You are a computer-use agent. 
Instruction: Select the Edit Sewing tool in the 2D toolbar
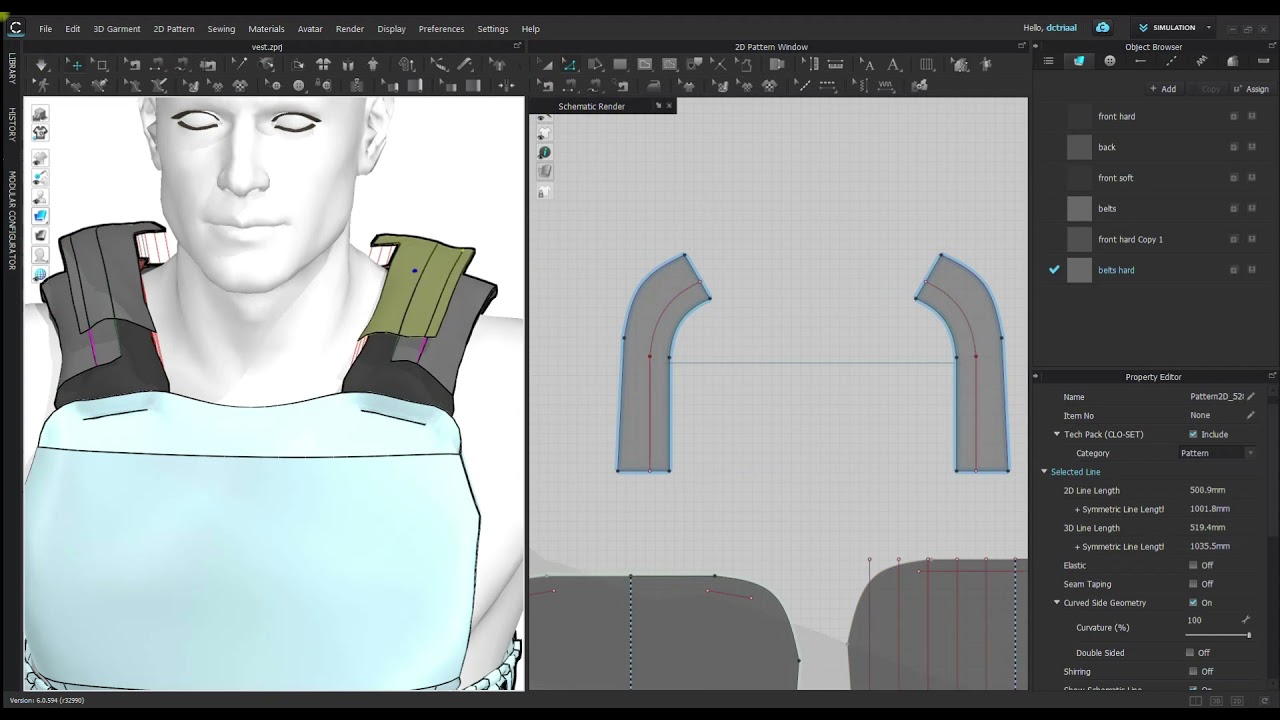[545, 85]
